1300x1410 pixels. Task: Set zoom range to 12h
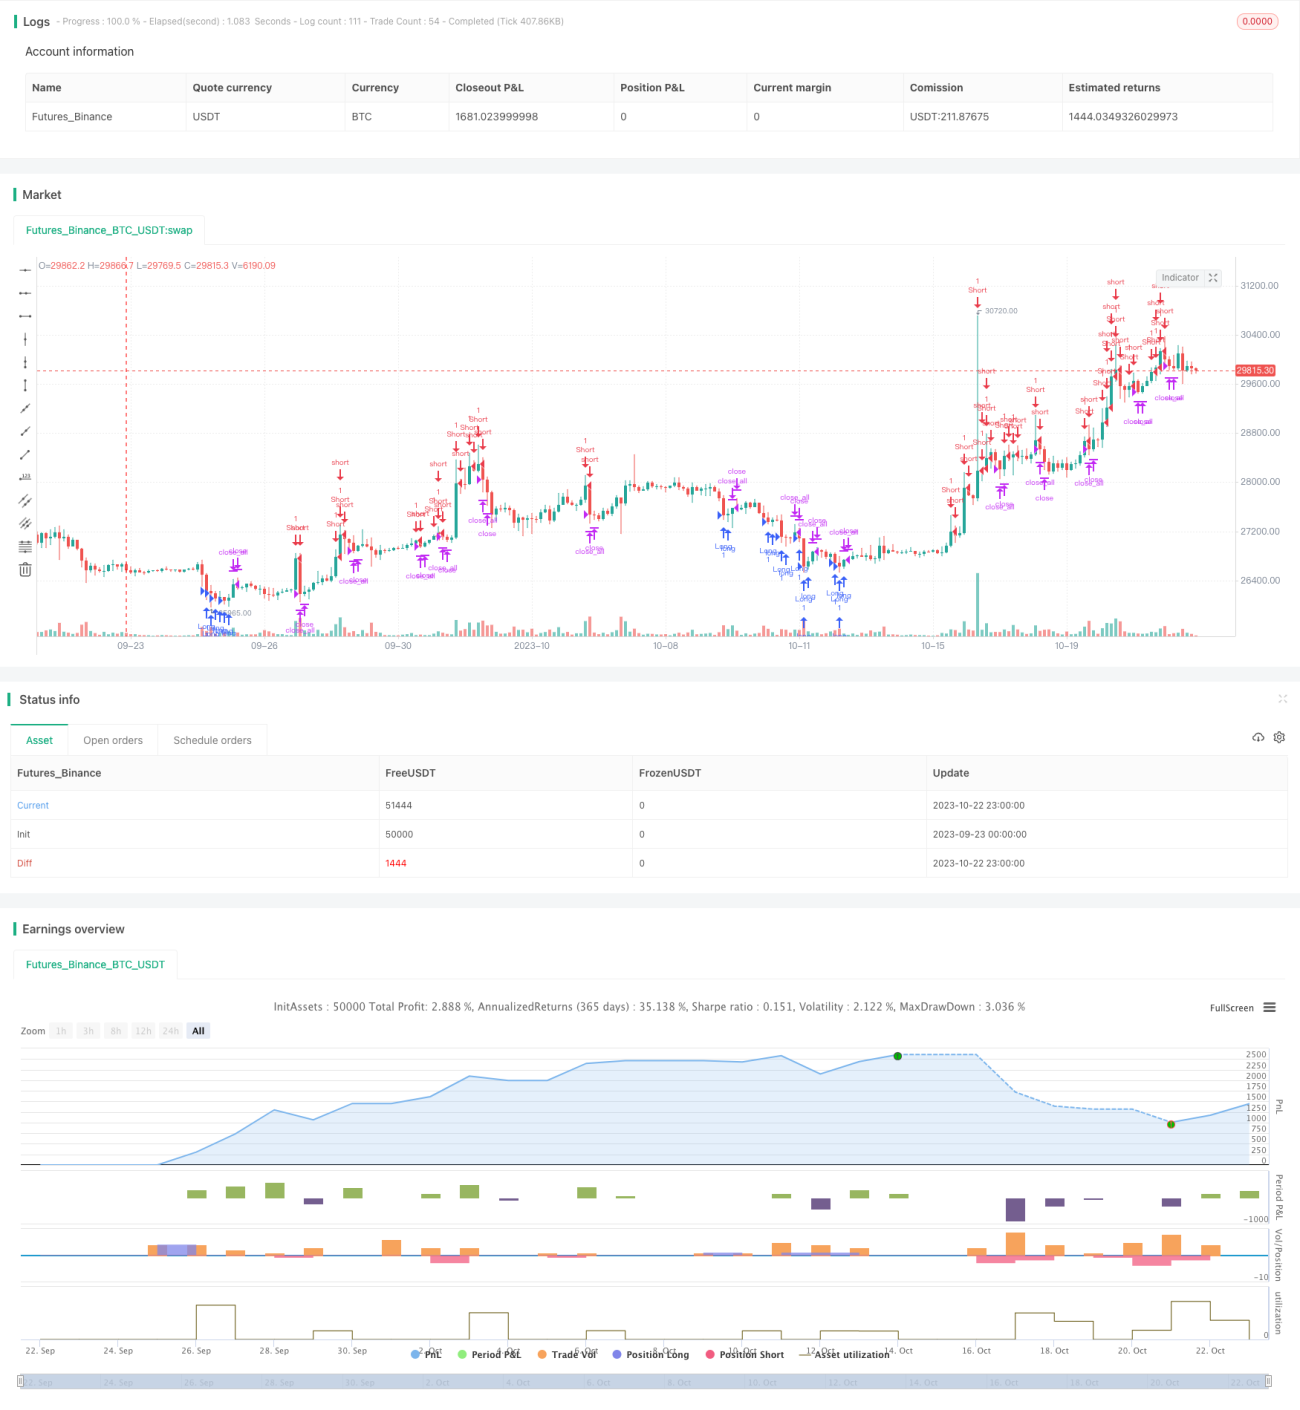pyautogui.click(x=143, y=1031)
